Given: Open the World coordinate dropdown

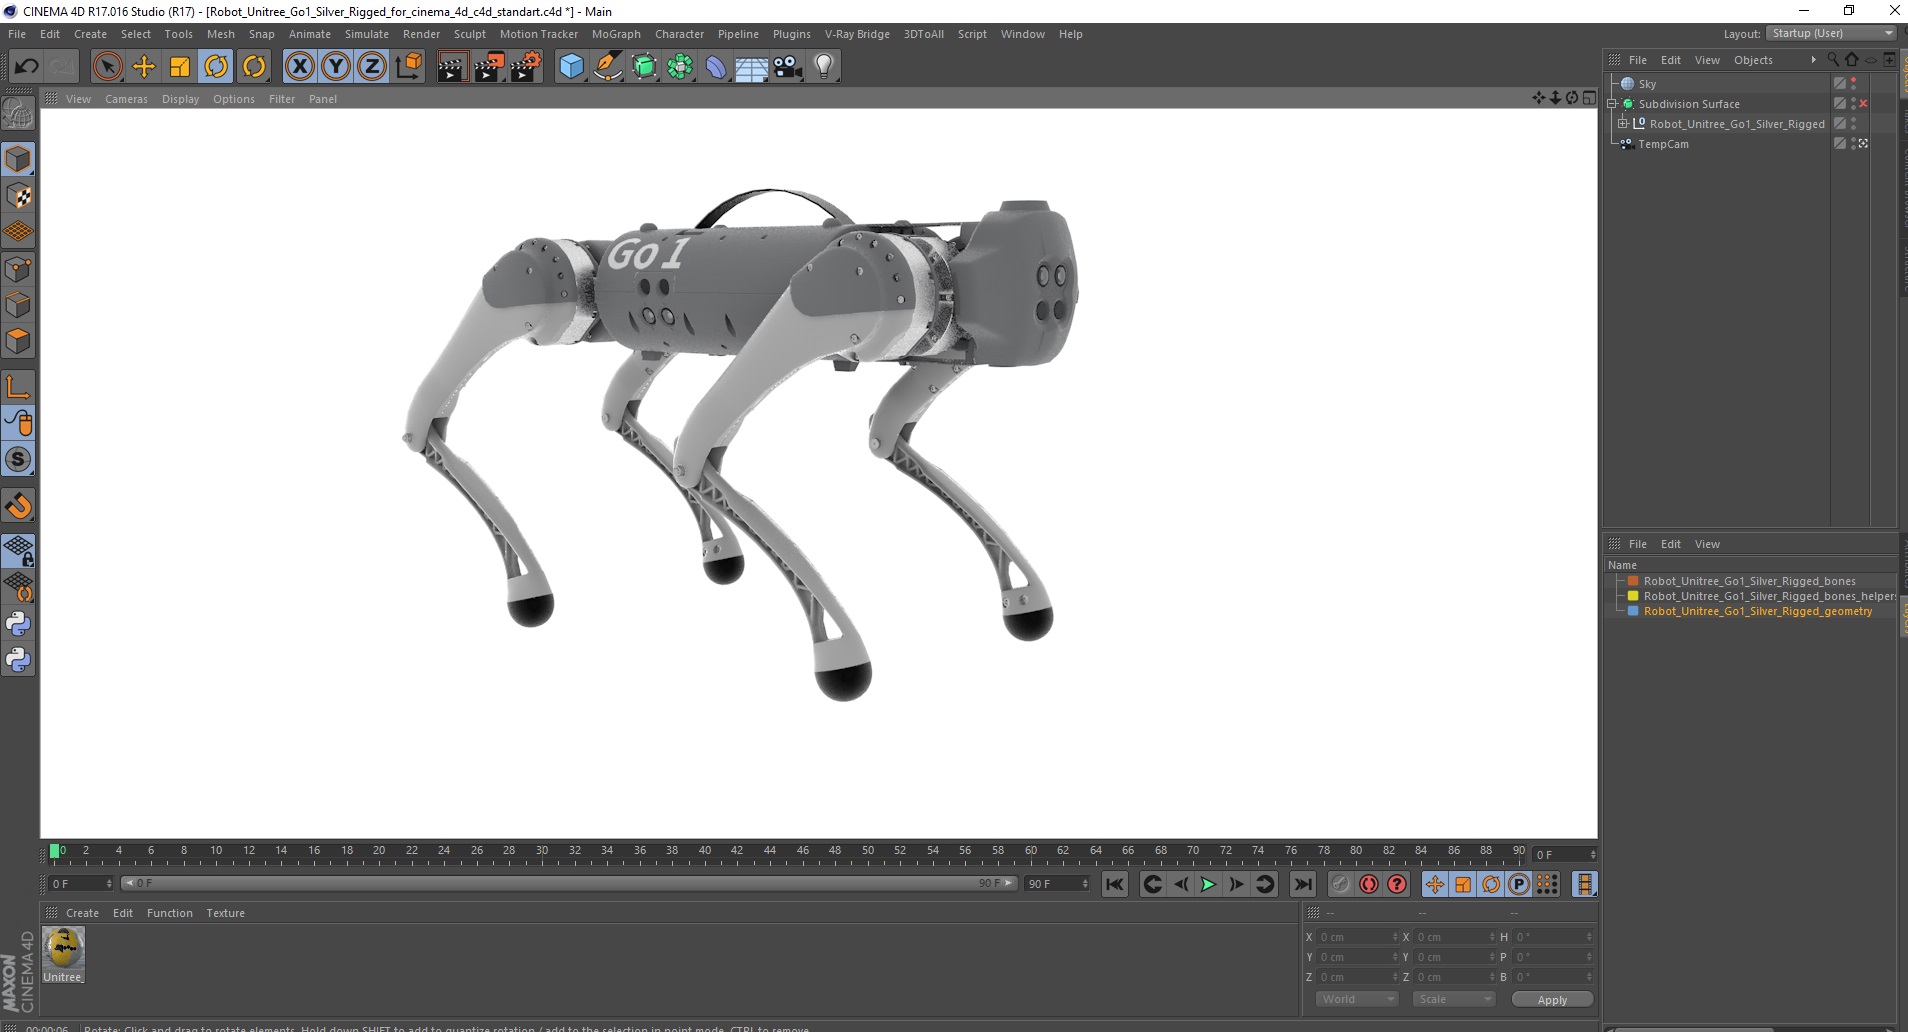Looking at the screenshot, I should pyautogui.click(x=1356, y=999).
